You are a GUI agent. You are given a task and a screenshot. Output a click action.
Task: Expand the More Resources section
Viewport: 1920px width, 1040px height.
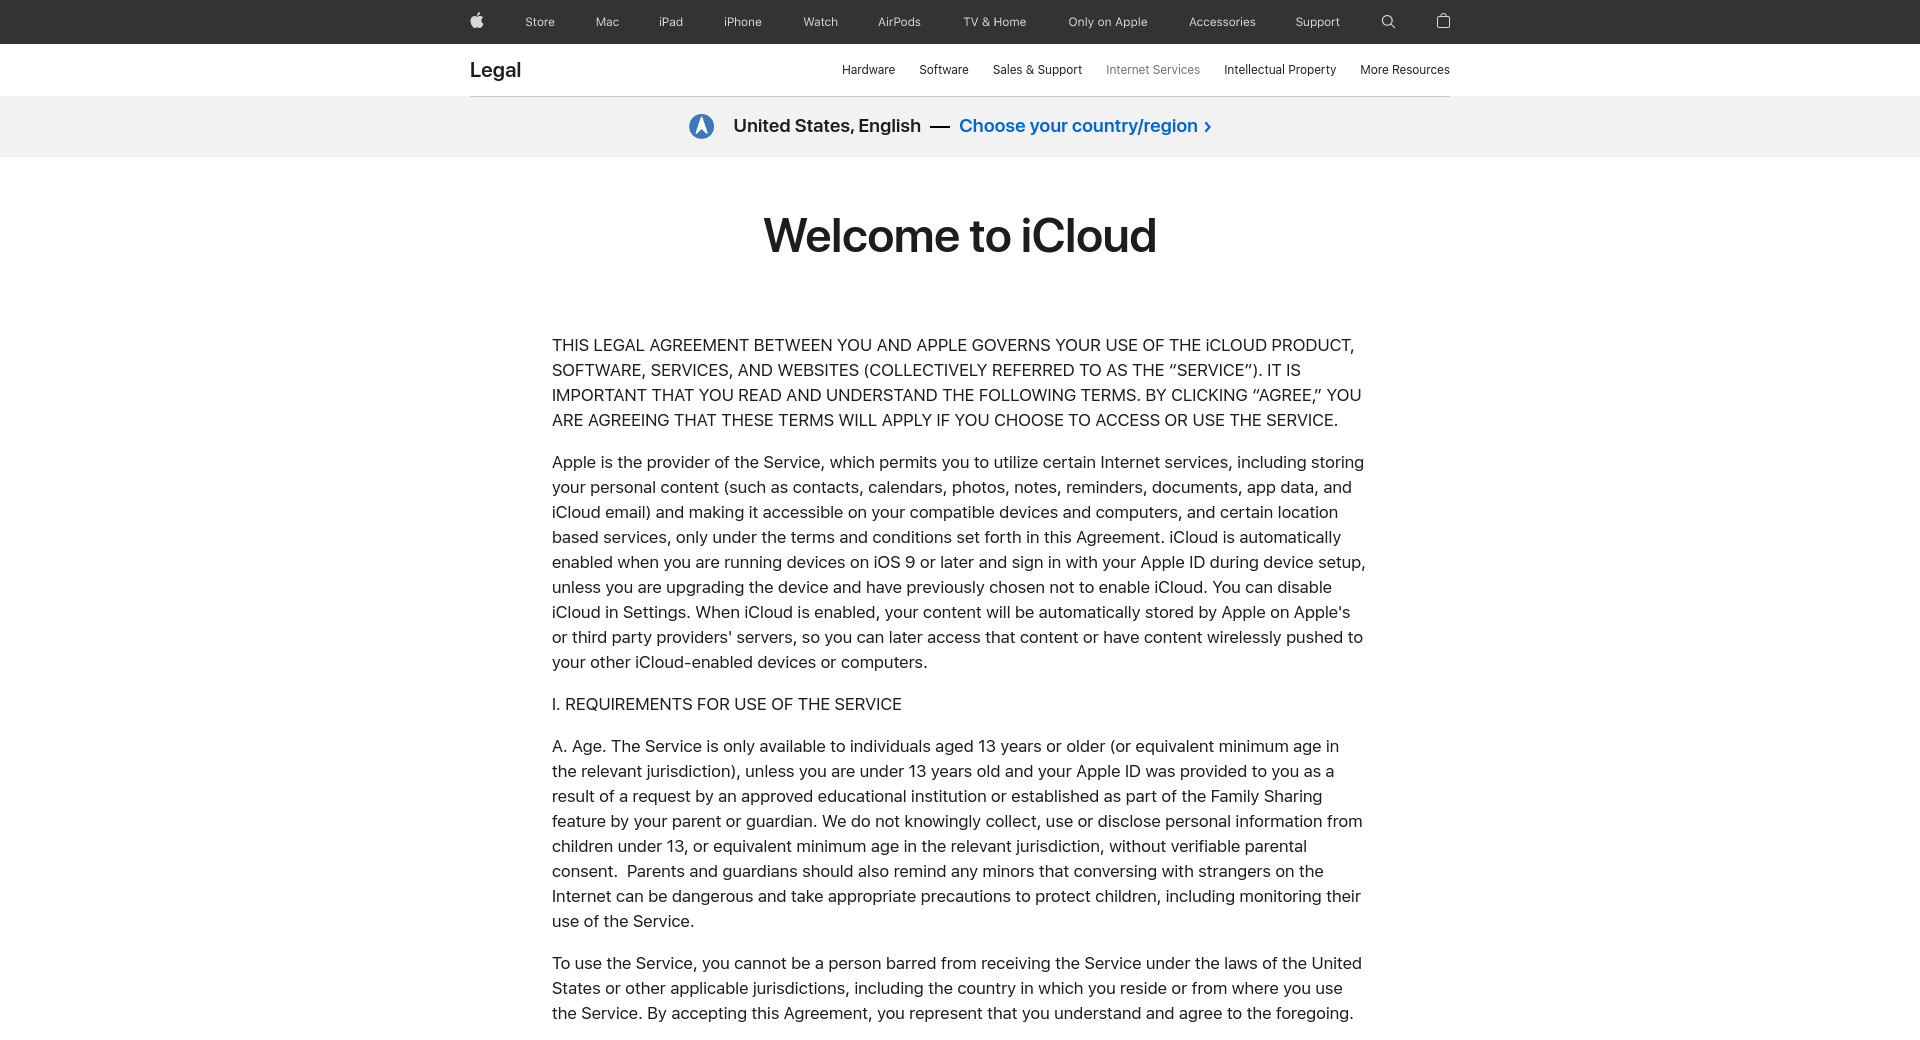pos(1404,70)
